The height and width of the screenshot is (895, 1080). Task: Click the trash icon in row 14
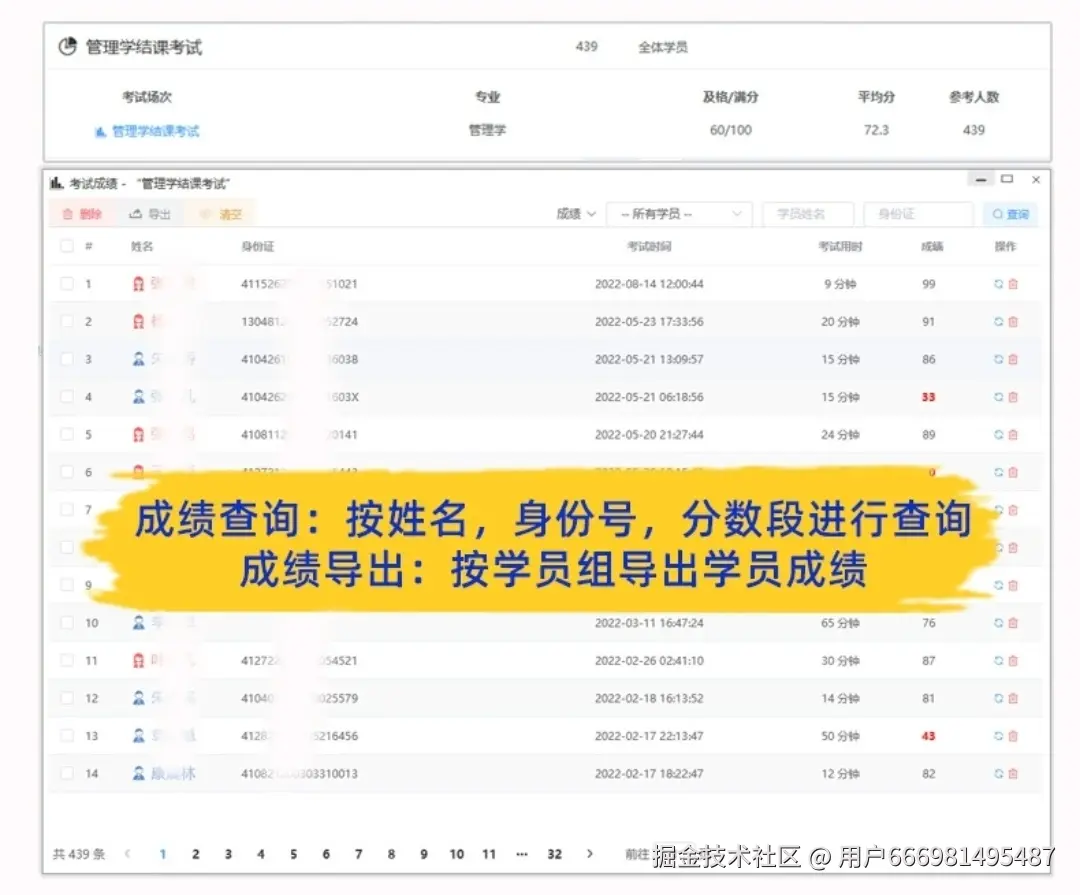(1013, 774)
